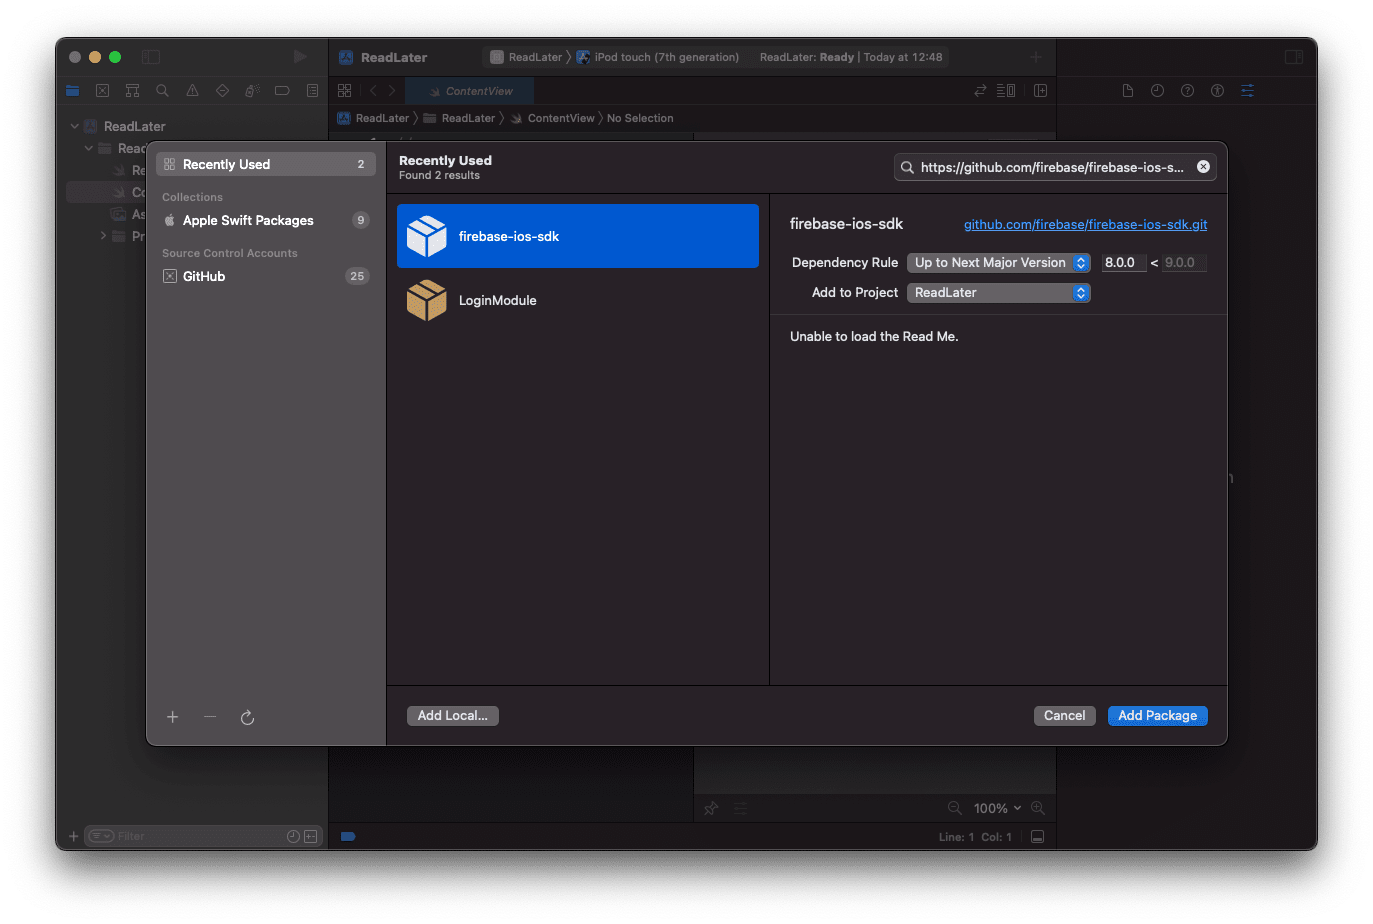Screen dimensions: 1373x924
Task: Open the Find navigator magnifier icon
Action: (162, 91)
